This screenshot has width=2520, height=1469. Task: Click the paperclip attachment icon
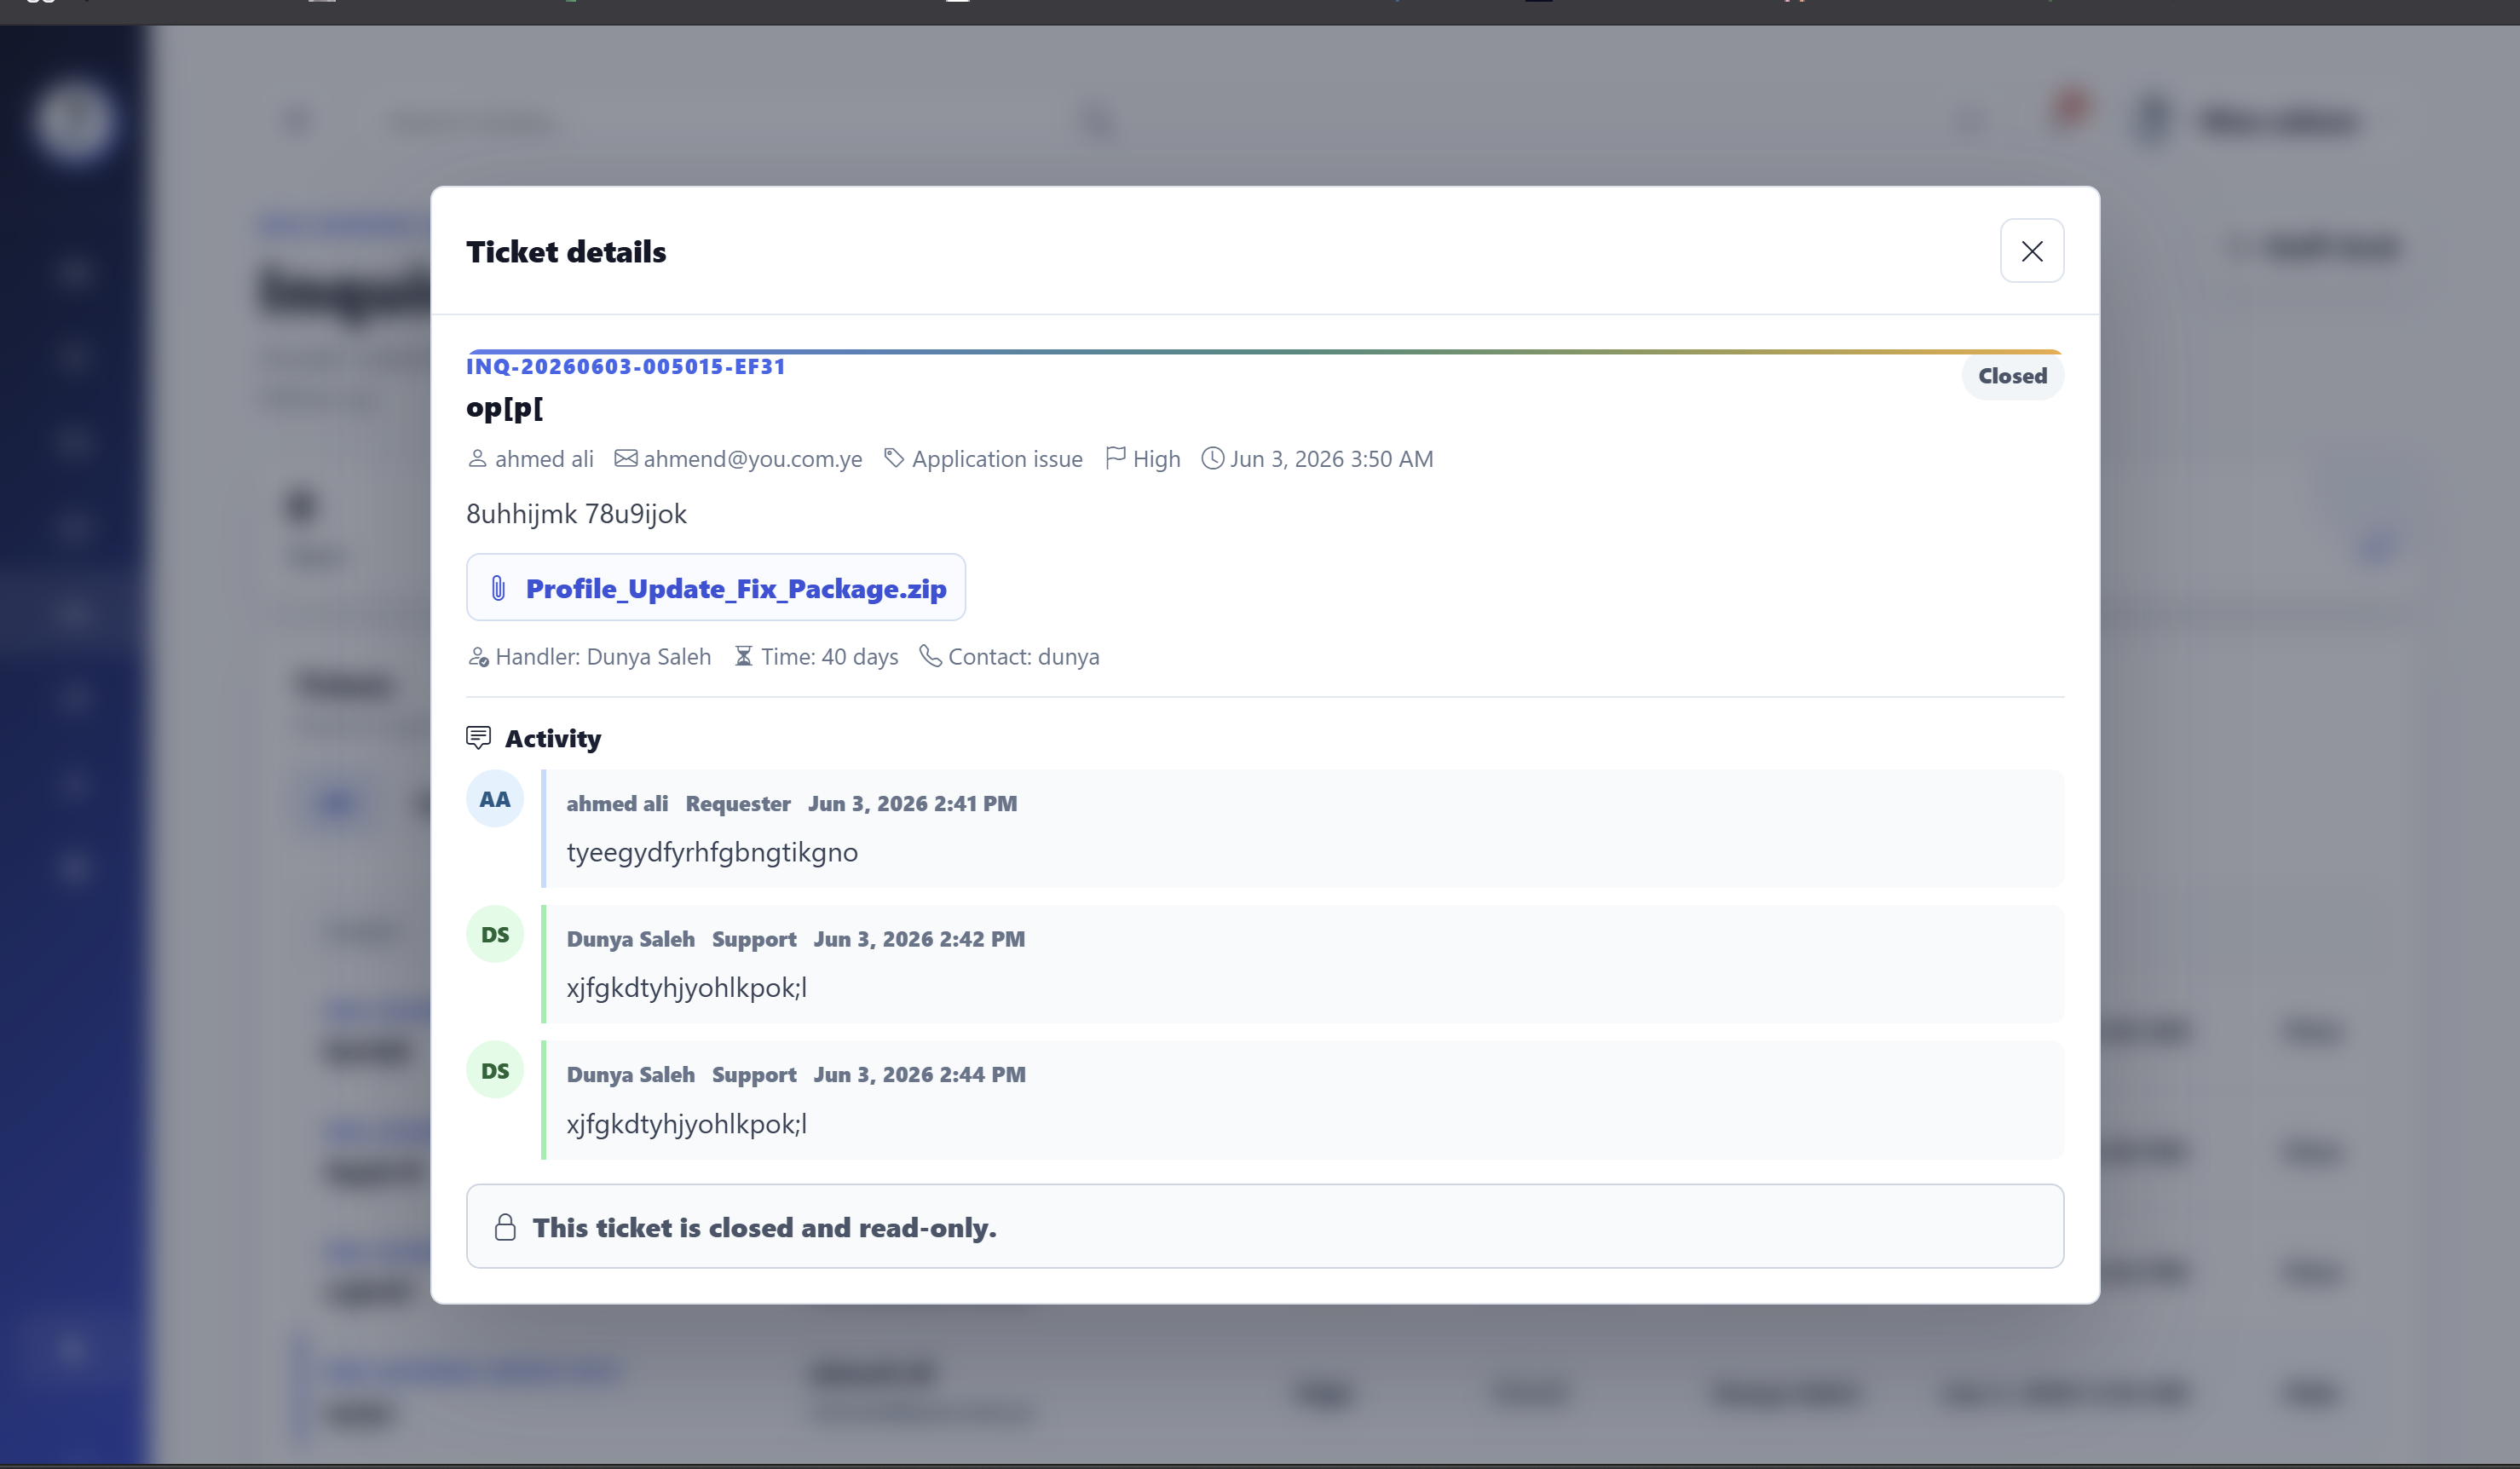tap(498, 588)
